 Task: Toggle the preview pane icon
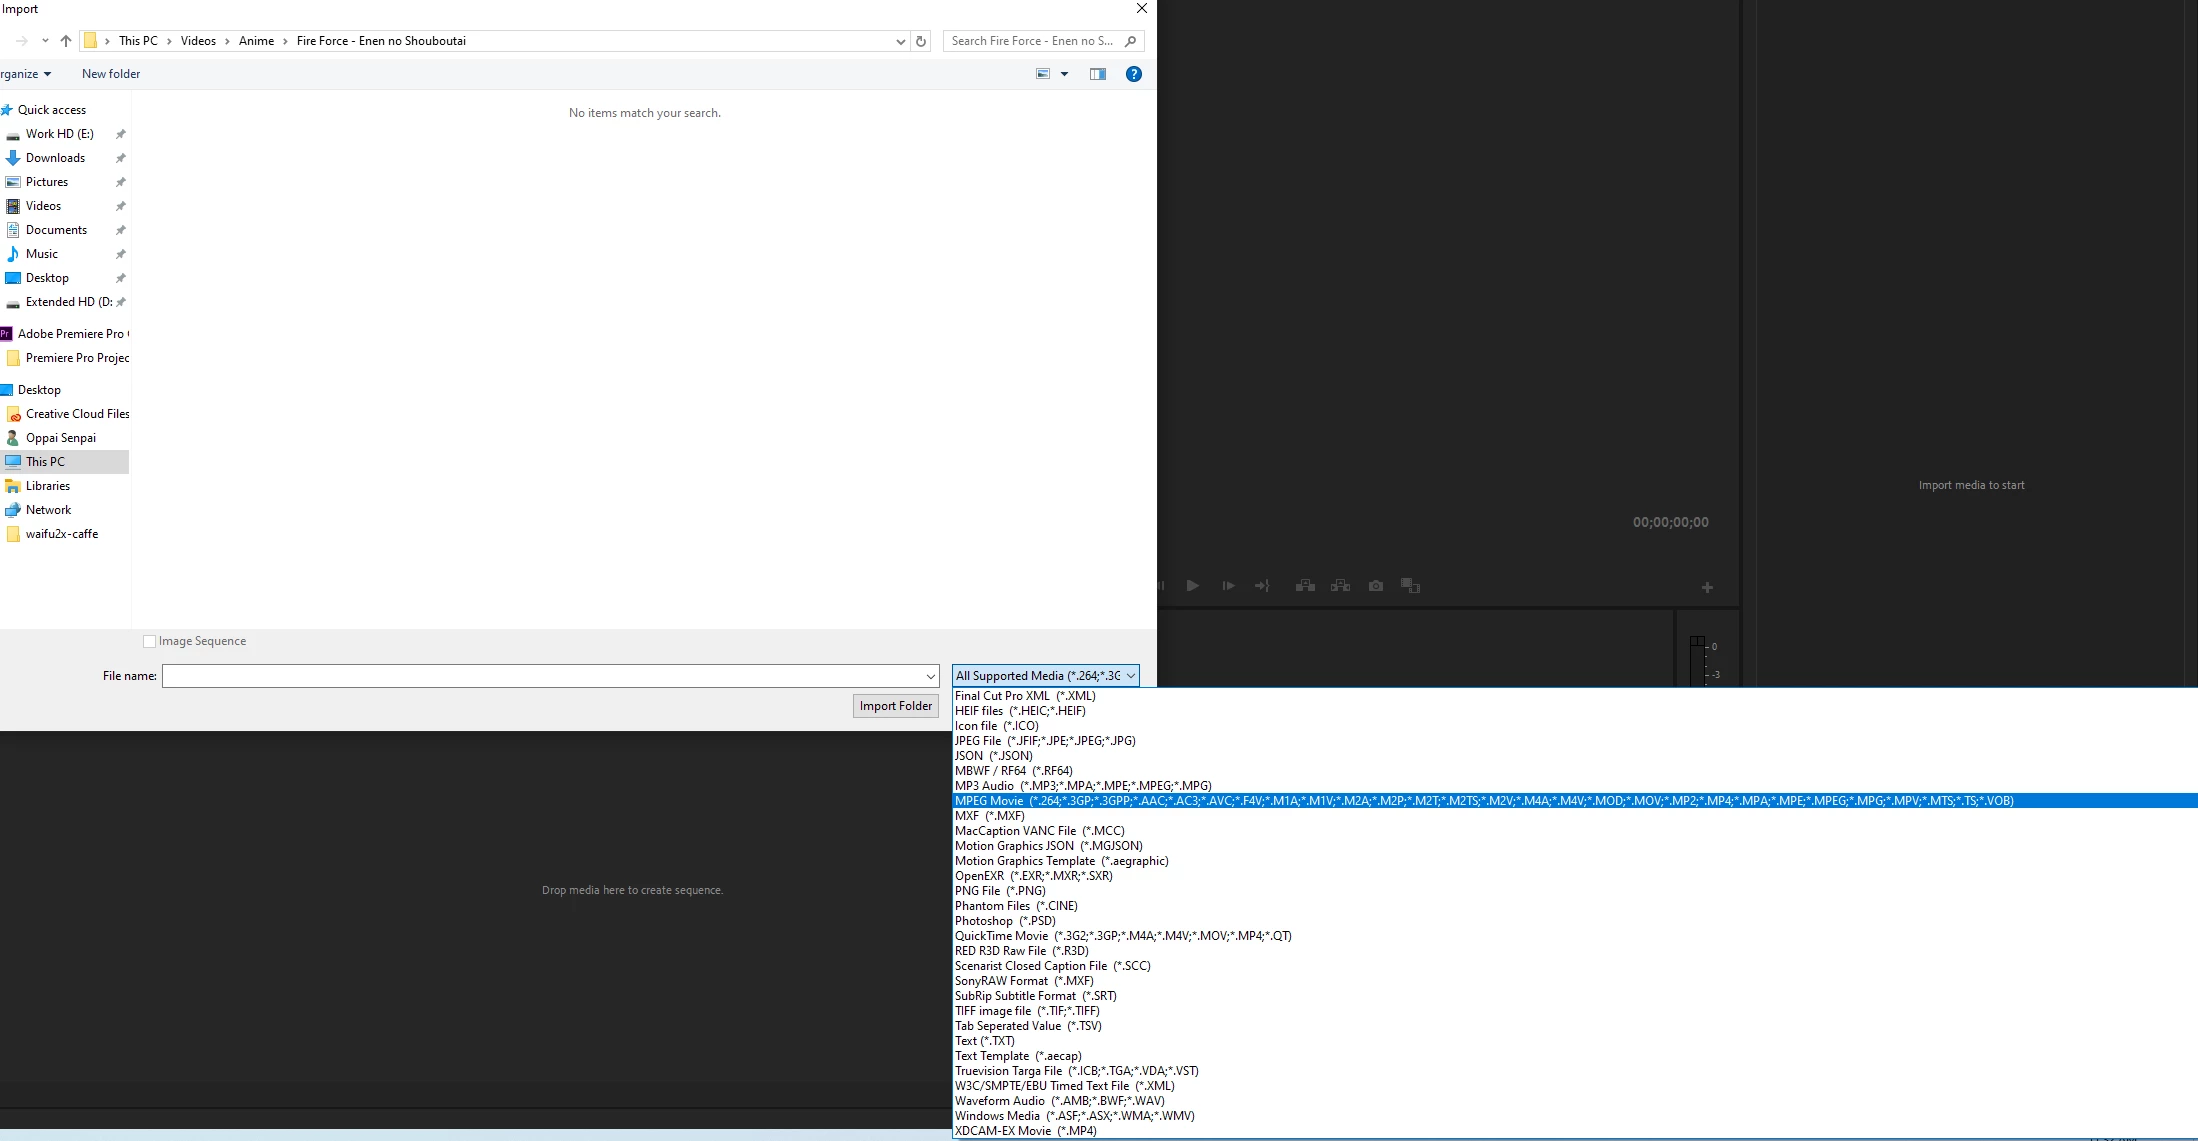pyautogui.click(x=1097, y=74)
